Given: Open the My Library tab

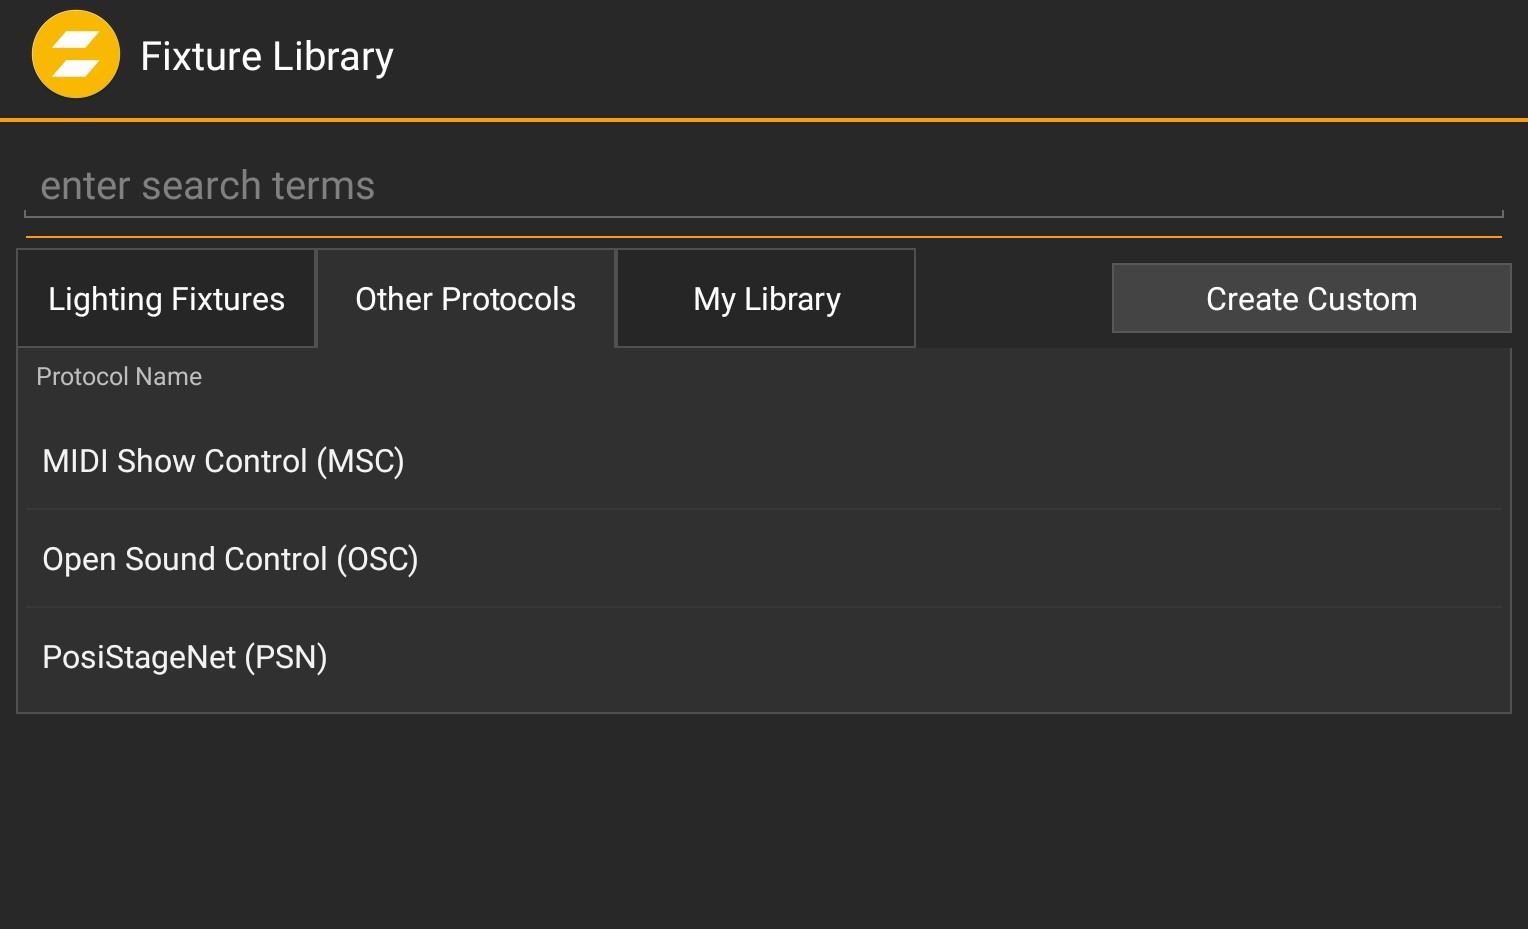Looking at the screenshot, I should 766,299.
